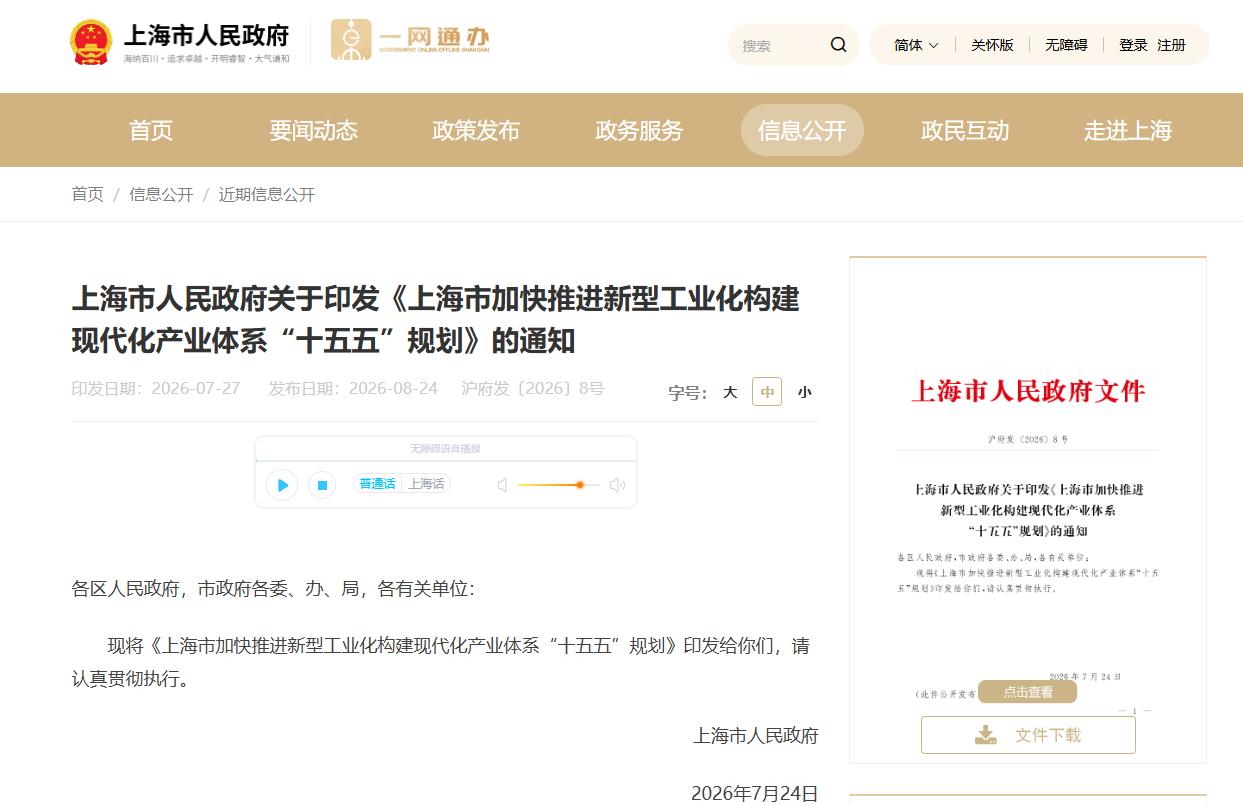Open the 政务服务 navigation tab
1243x806 pixels.
(x=639, y=130)
